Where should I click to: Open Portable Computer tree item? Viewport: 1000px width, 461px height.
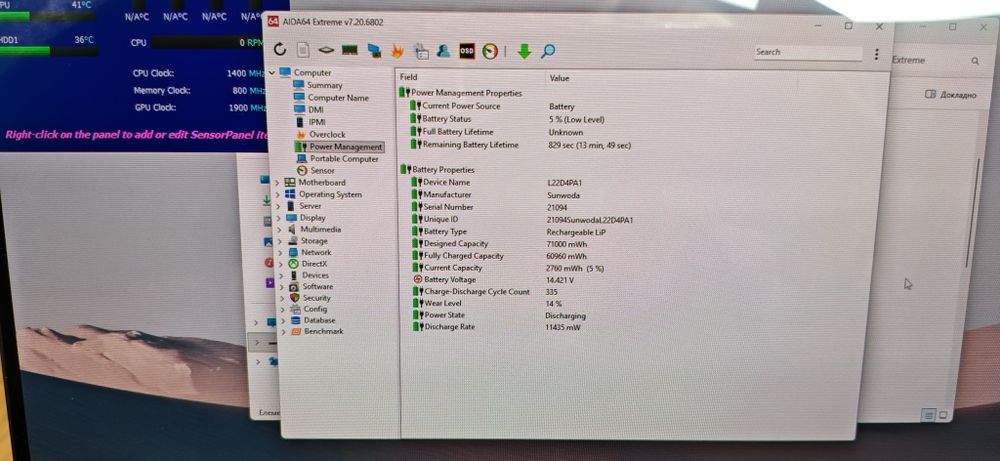coord(344,159)
